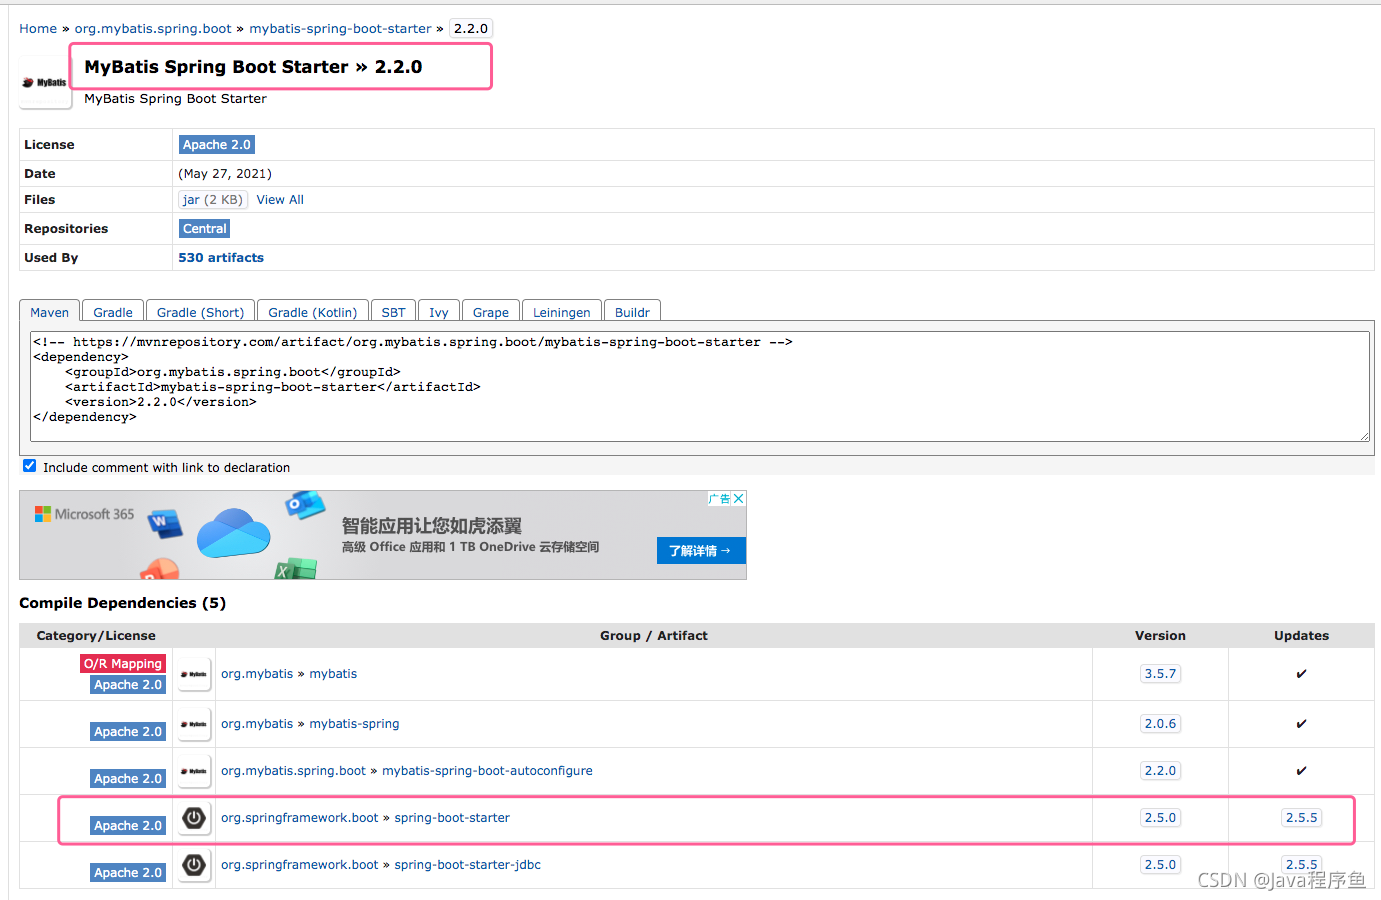
Task: Switch to the Gradle (Kotlin) tab
Action: point(313,312)
